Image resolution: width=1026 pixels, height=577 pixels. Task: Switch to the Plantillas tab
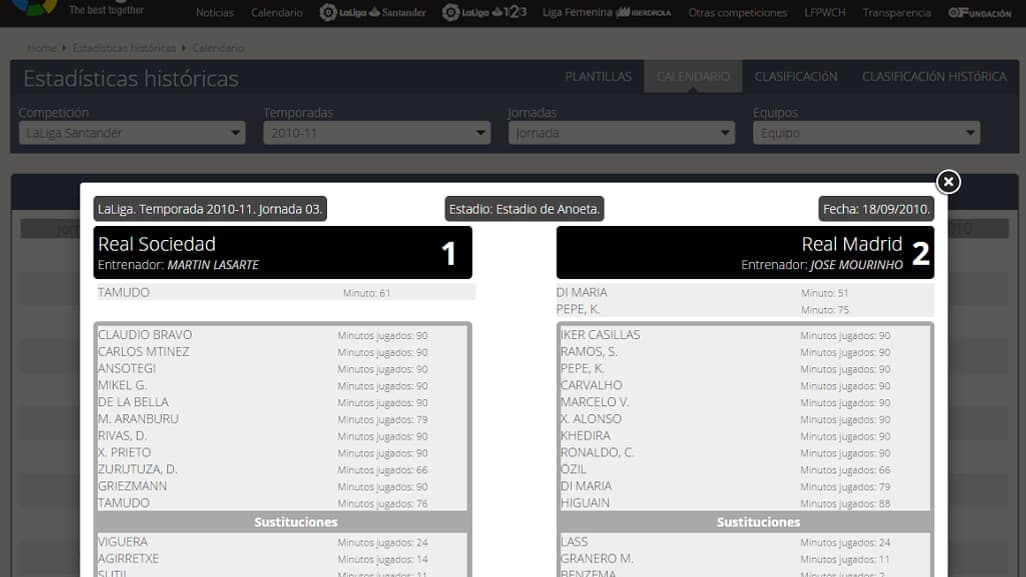tap(598, 77)
